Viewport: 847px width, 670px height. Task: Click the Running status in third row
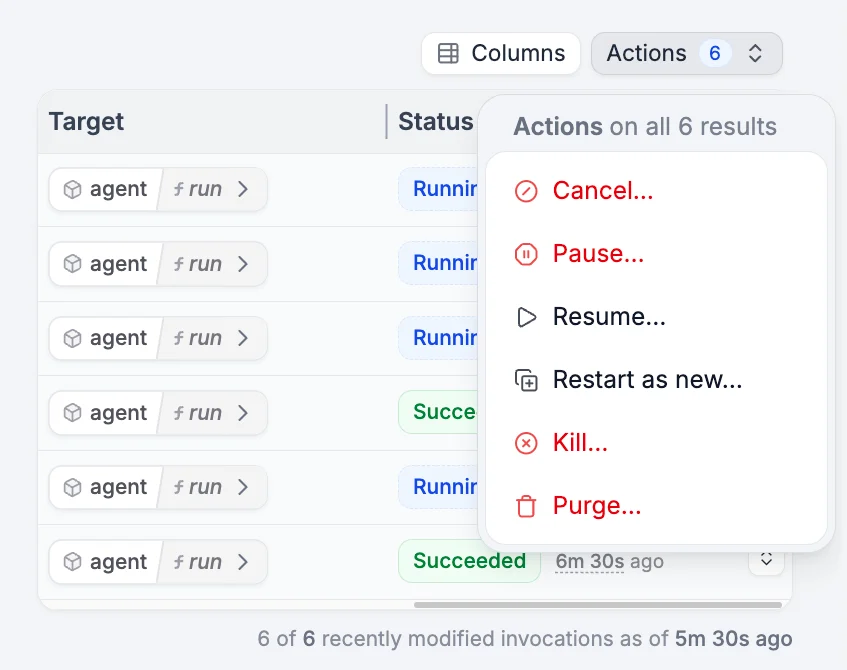click(438, 338)
